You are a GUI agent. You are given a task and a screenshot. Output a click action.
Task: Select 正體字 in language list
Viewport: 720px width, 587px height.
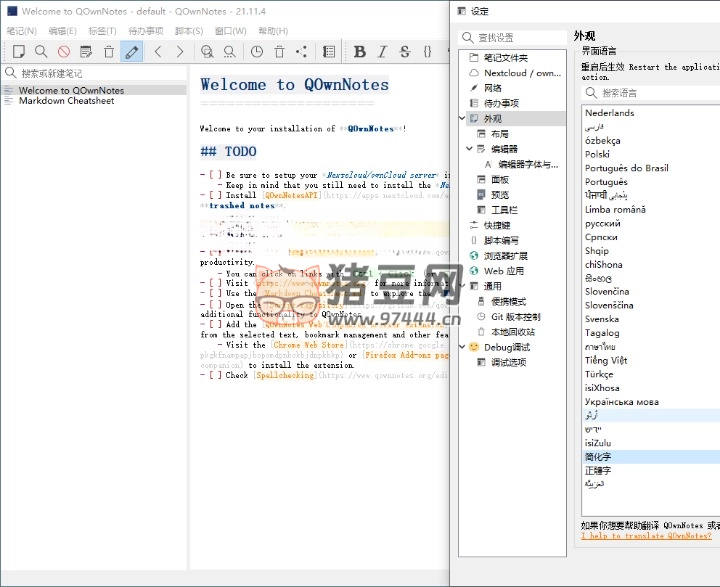(600, 470)
